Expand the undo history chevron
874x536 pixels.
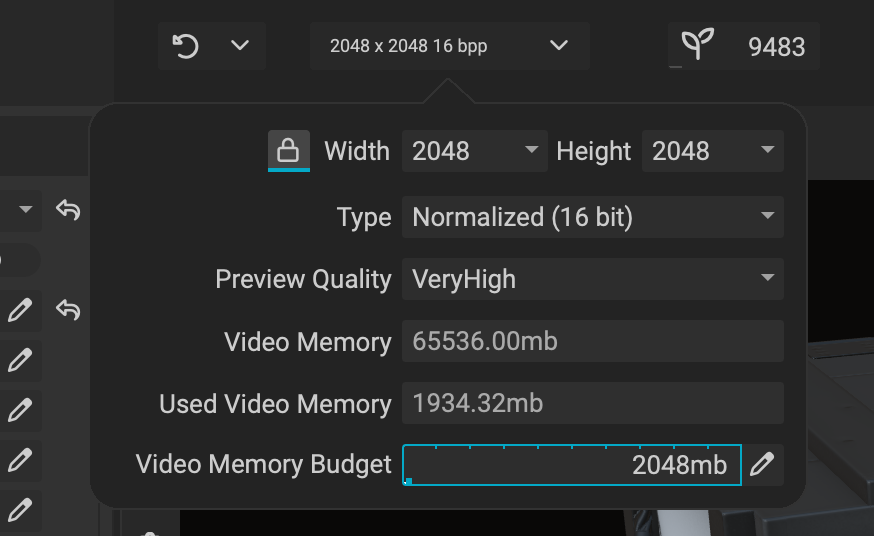(240, 45)
